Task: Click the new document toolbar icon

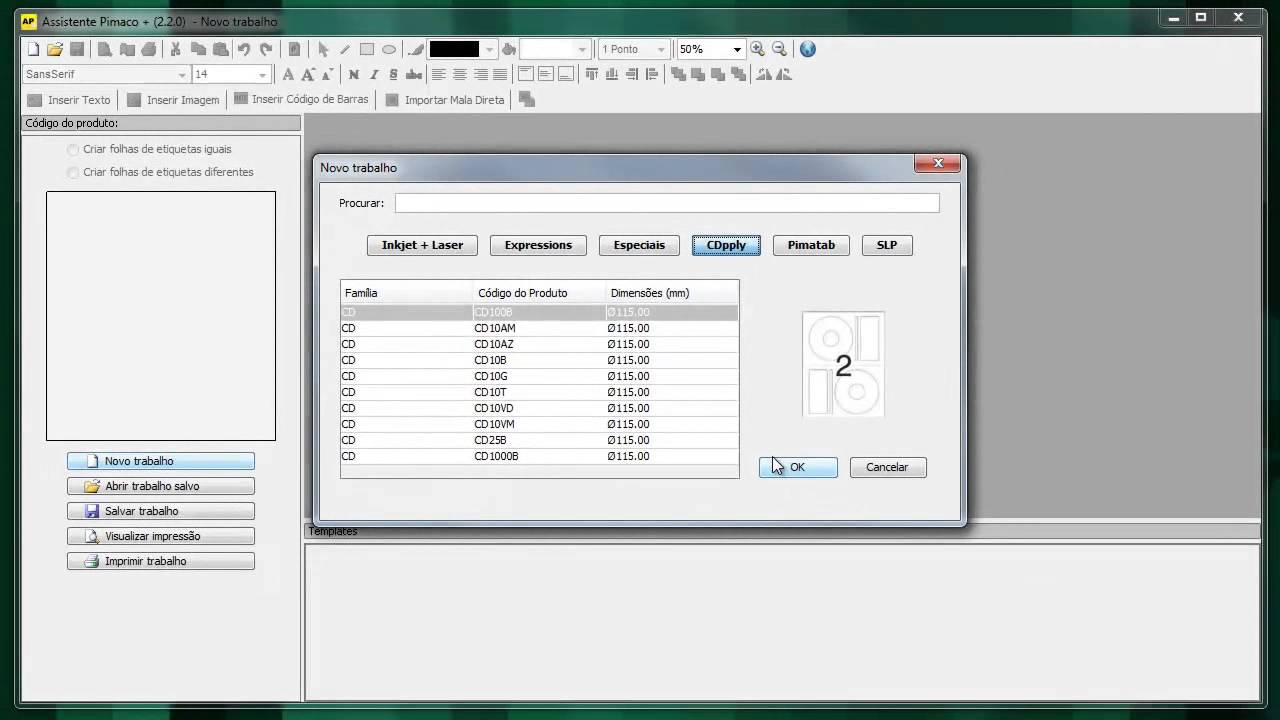Action: click(33, 49)
